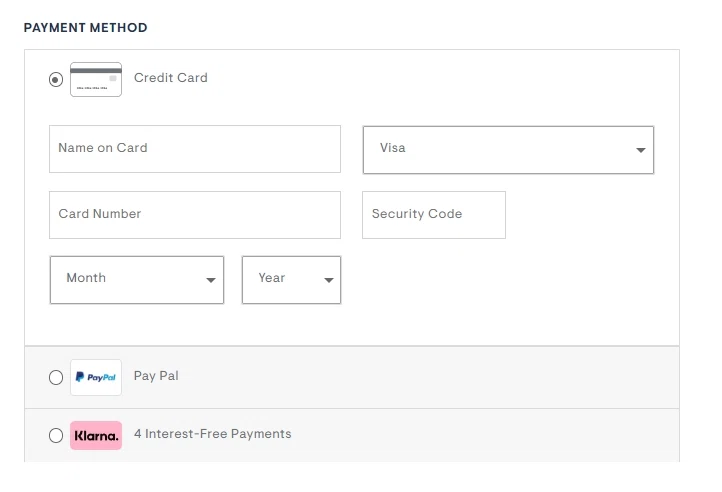Click the credit card icon
Screen dimensions: 722x492
click(x=96, y=80)
